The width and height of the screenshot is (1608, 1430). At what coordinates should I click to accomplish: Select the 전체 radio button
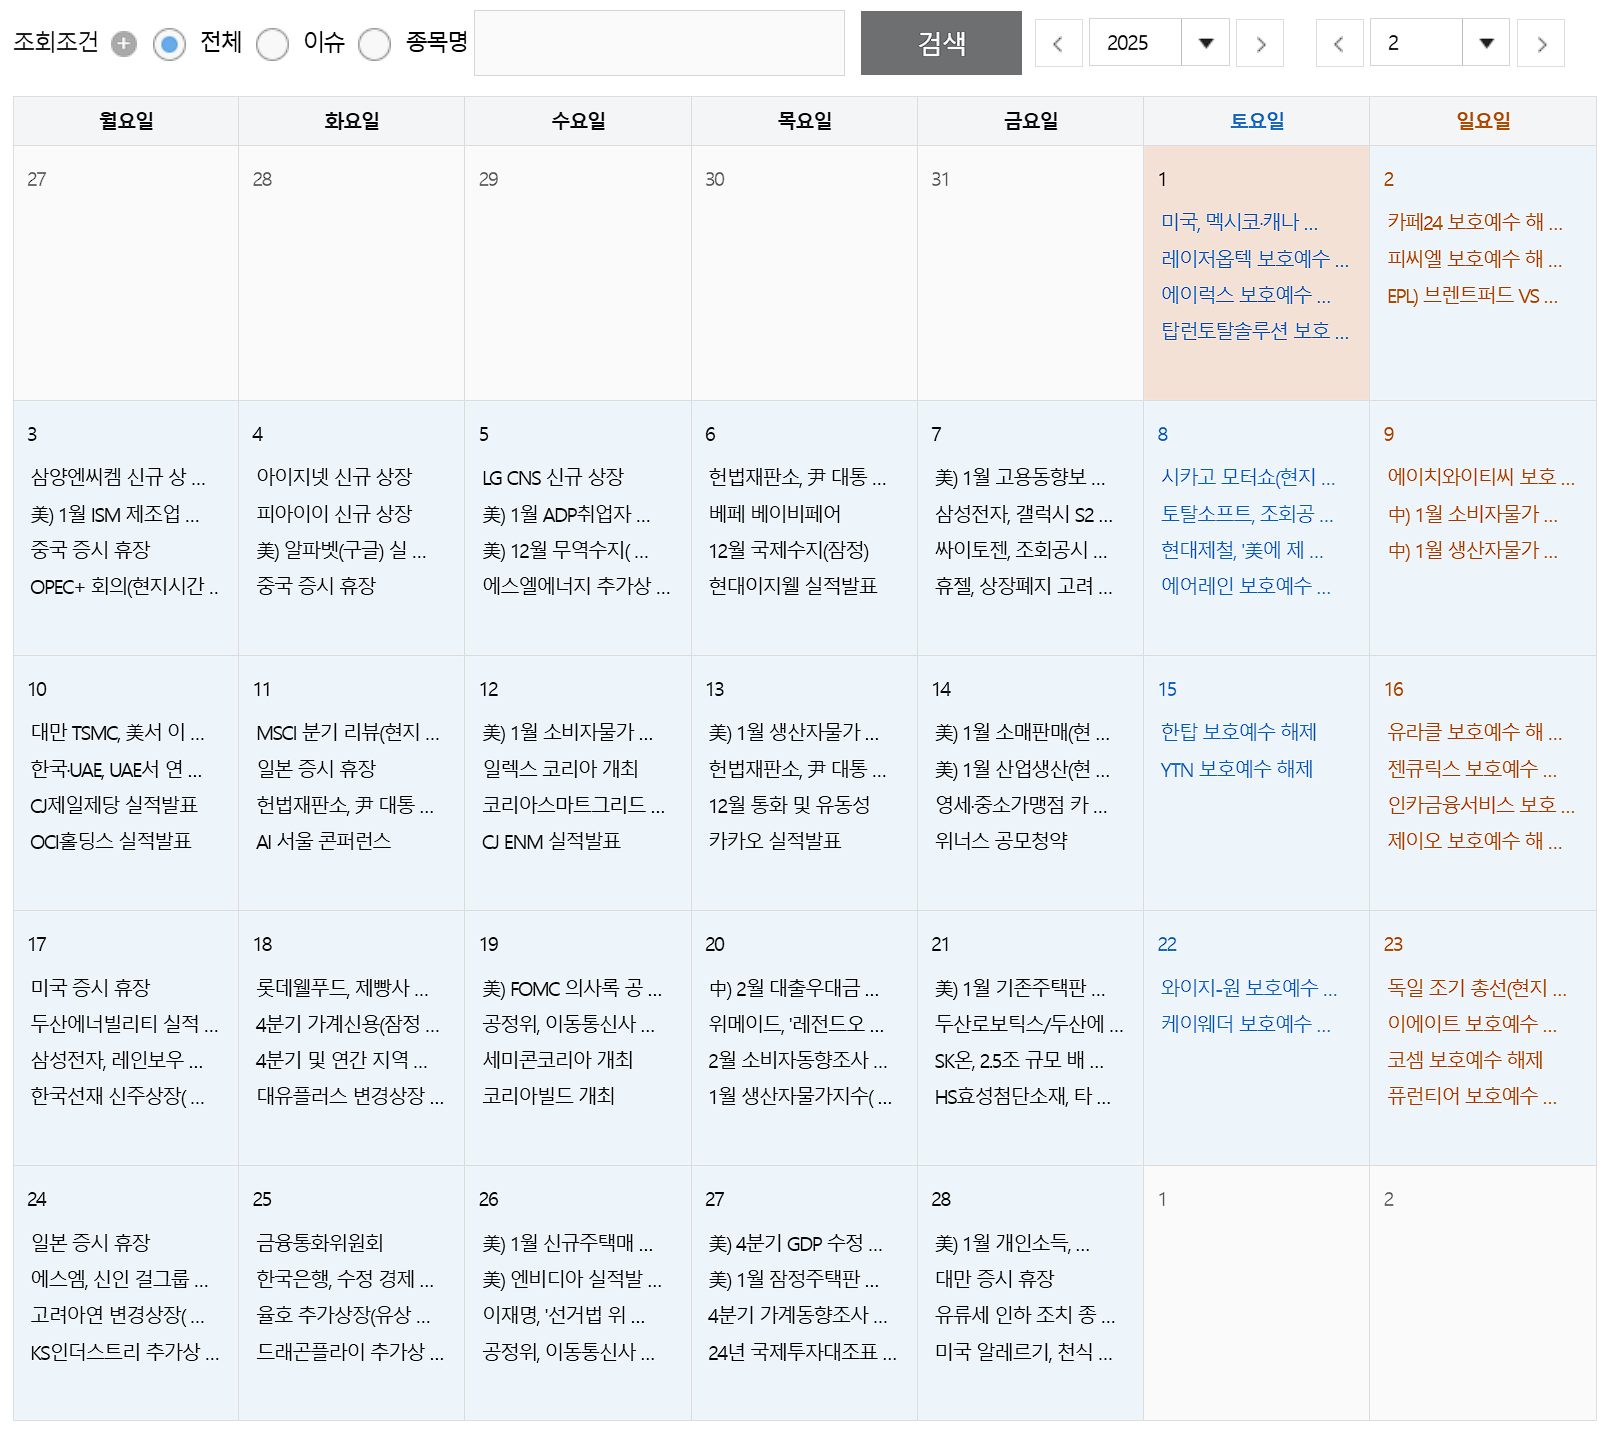click(169, 43)
